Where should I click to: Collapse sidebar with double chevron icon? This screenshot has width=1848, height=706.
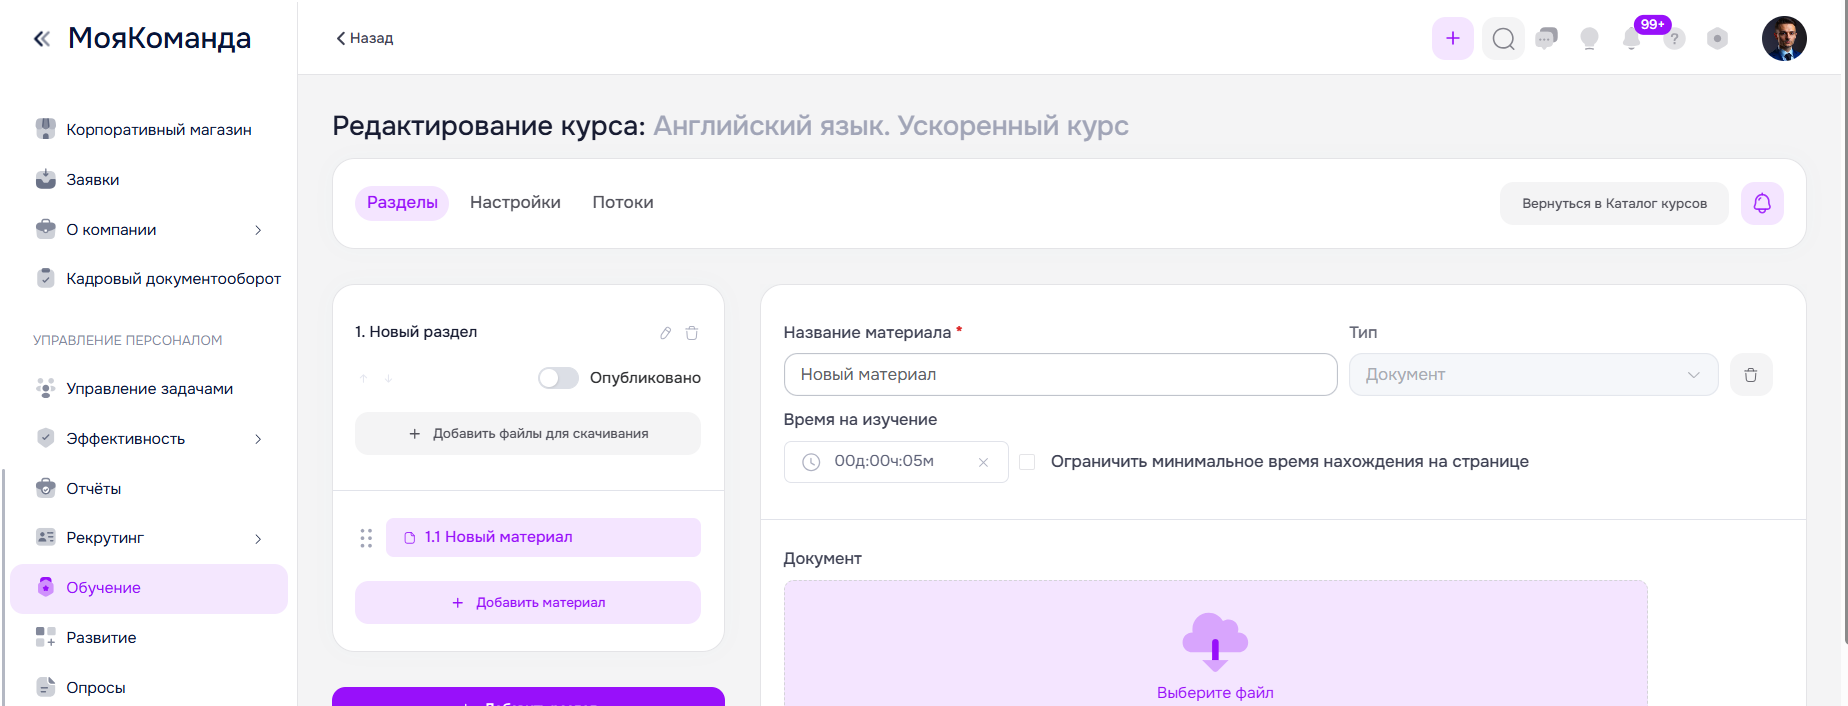pyautogui.click(x=42, y=39)
